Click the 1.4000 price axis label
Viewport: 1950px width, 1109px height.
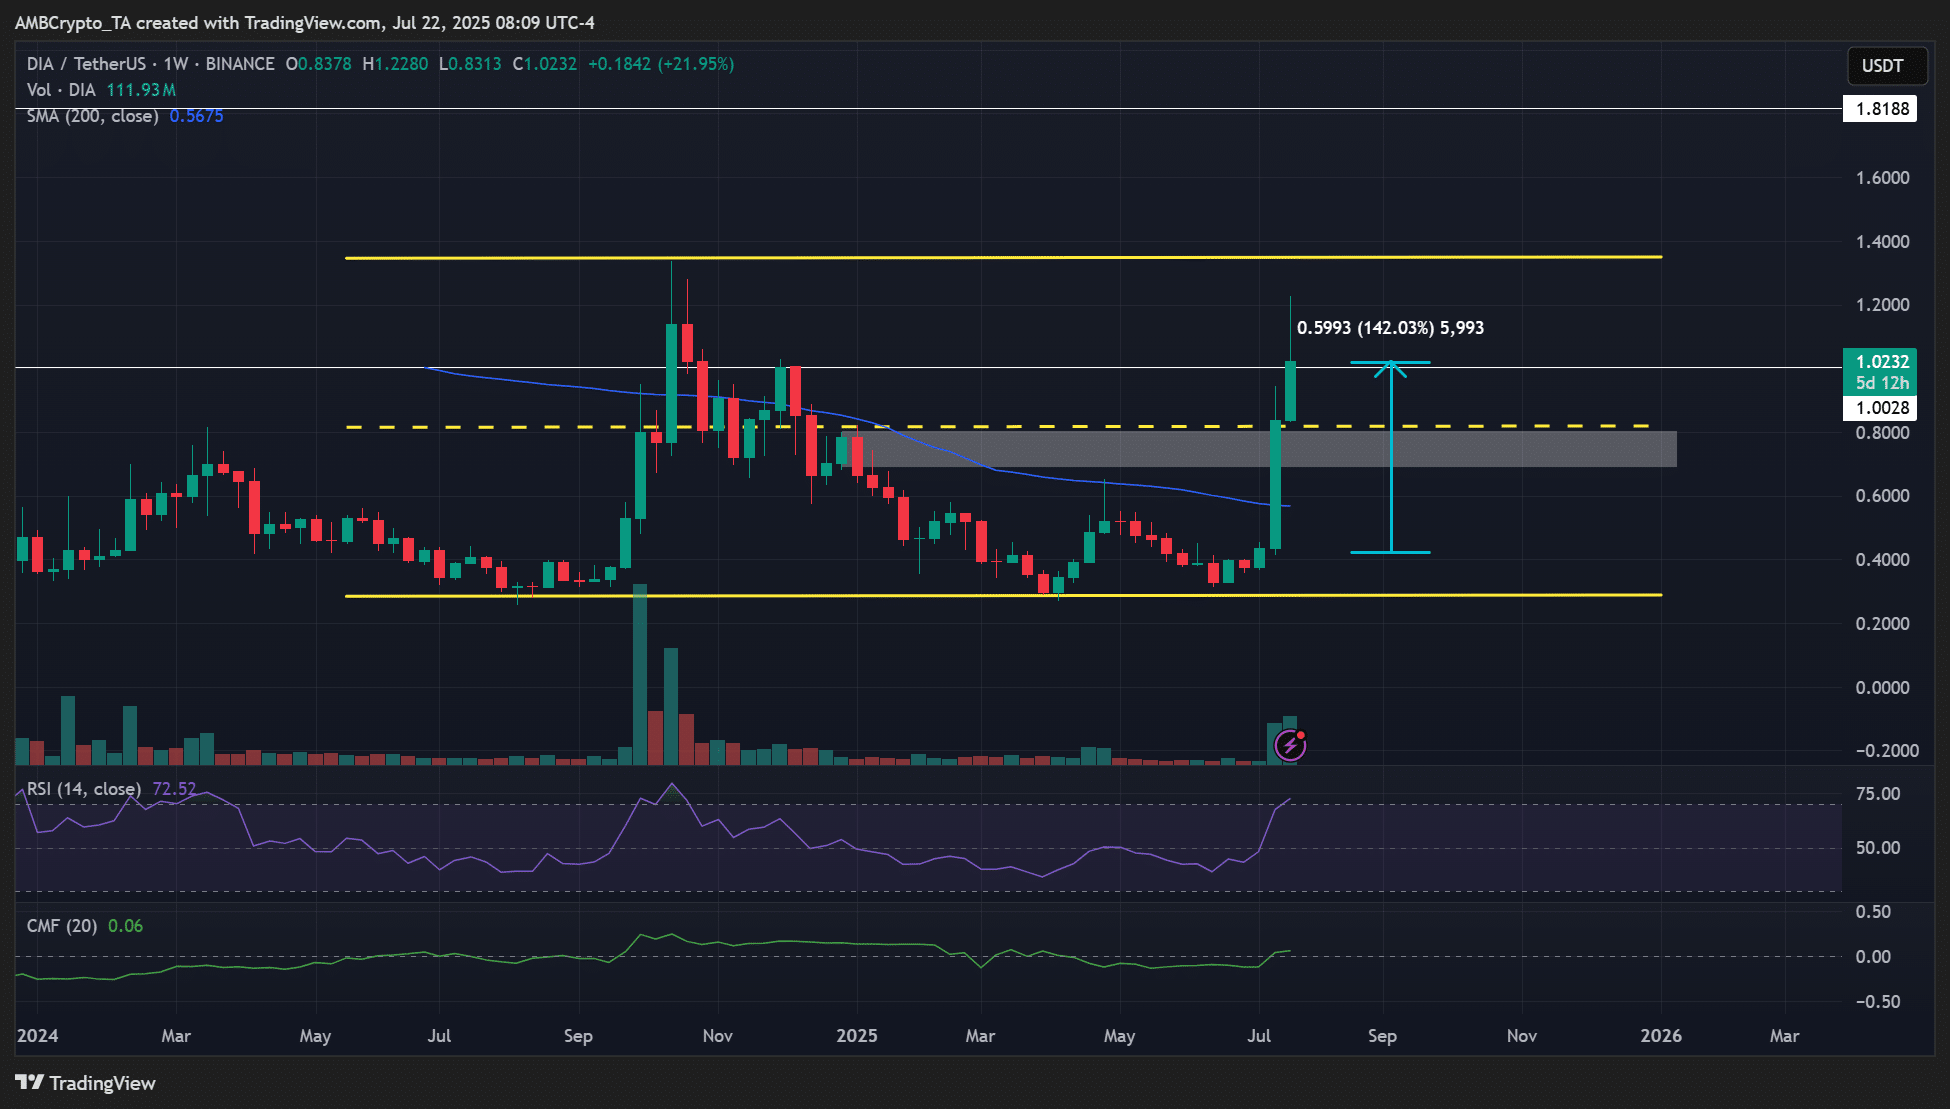click(1882, 242)
